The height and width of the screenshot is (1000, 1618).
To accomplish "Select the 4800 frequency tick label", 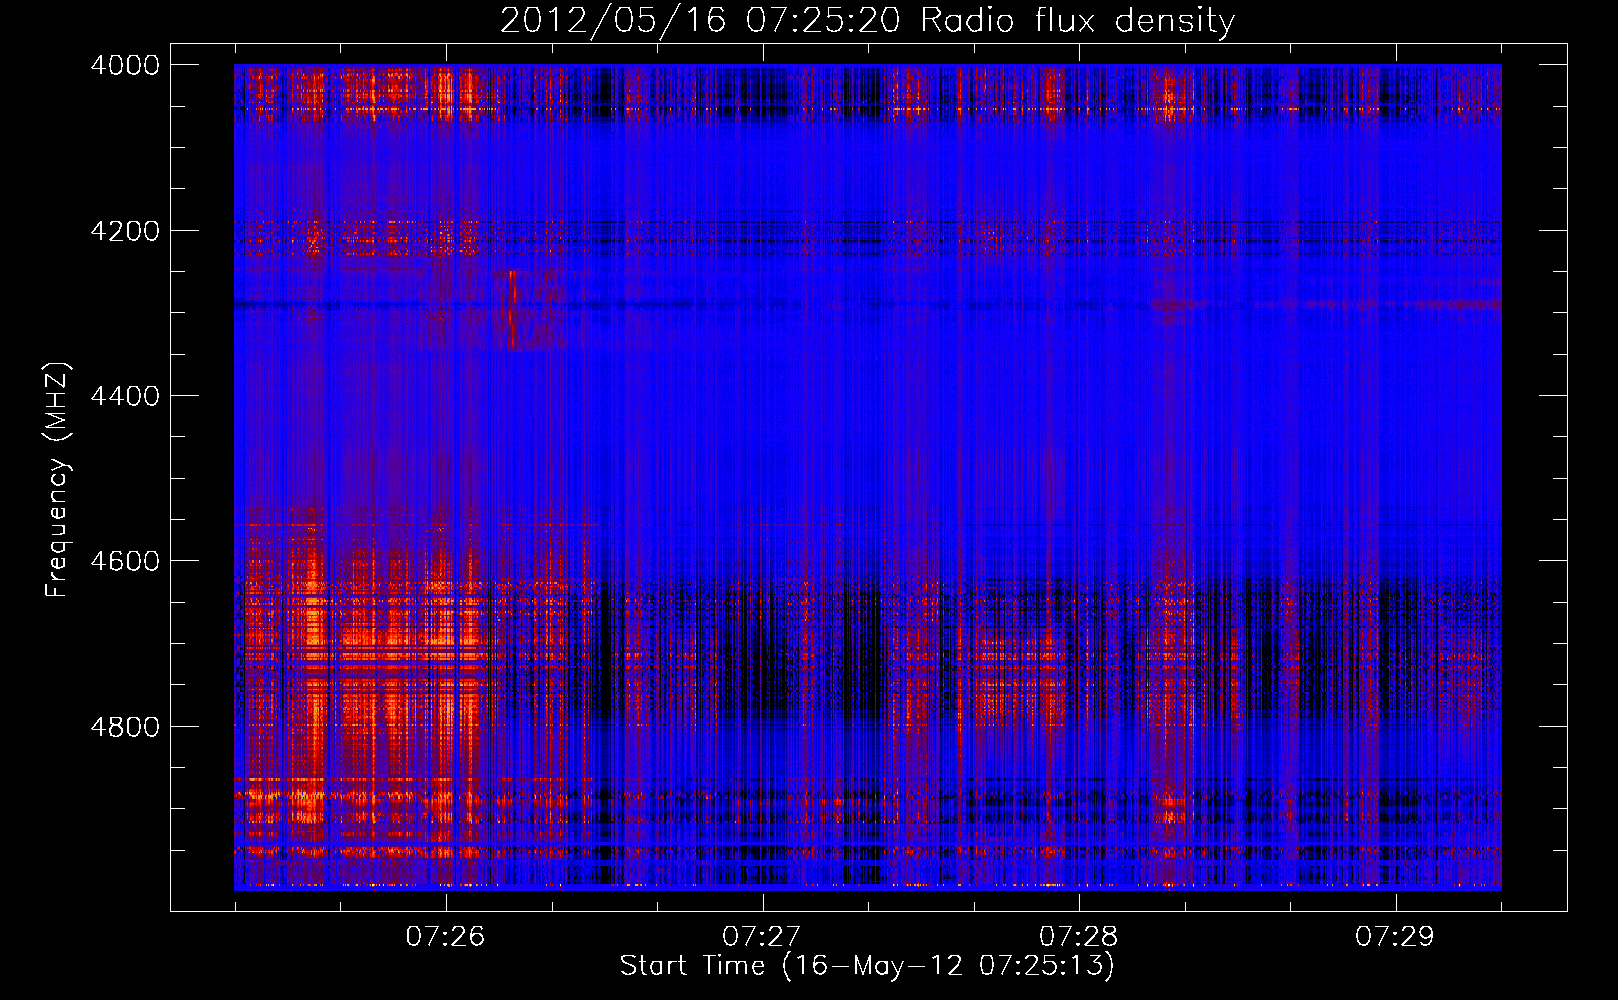I will coord(125,727).
